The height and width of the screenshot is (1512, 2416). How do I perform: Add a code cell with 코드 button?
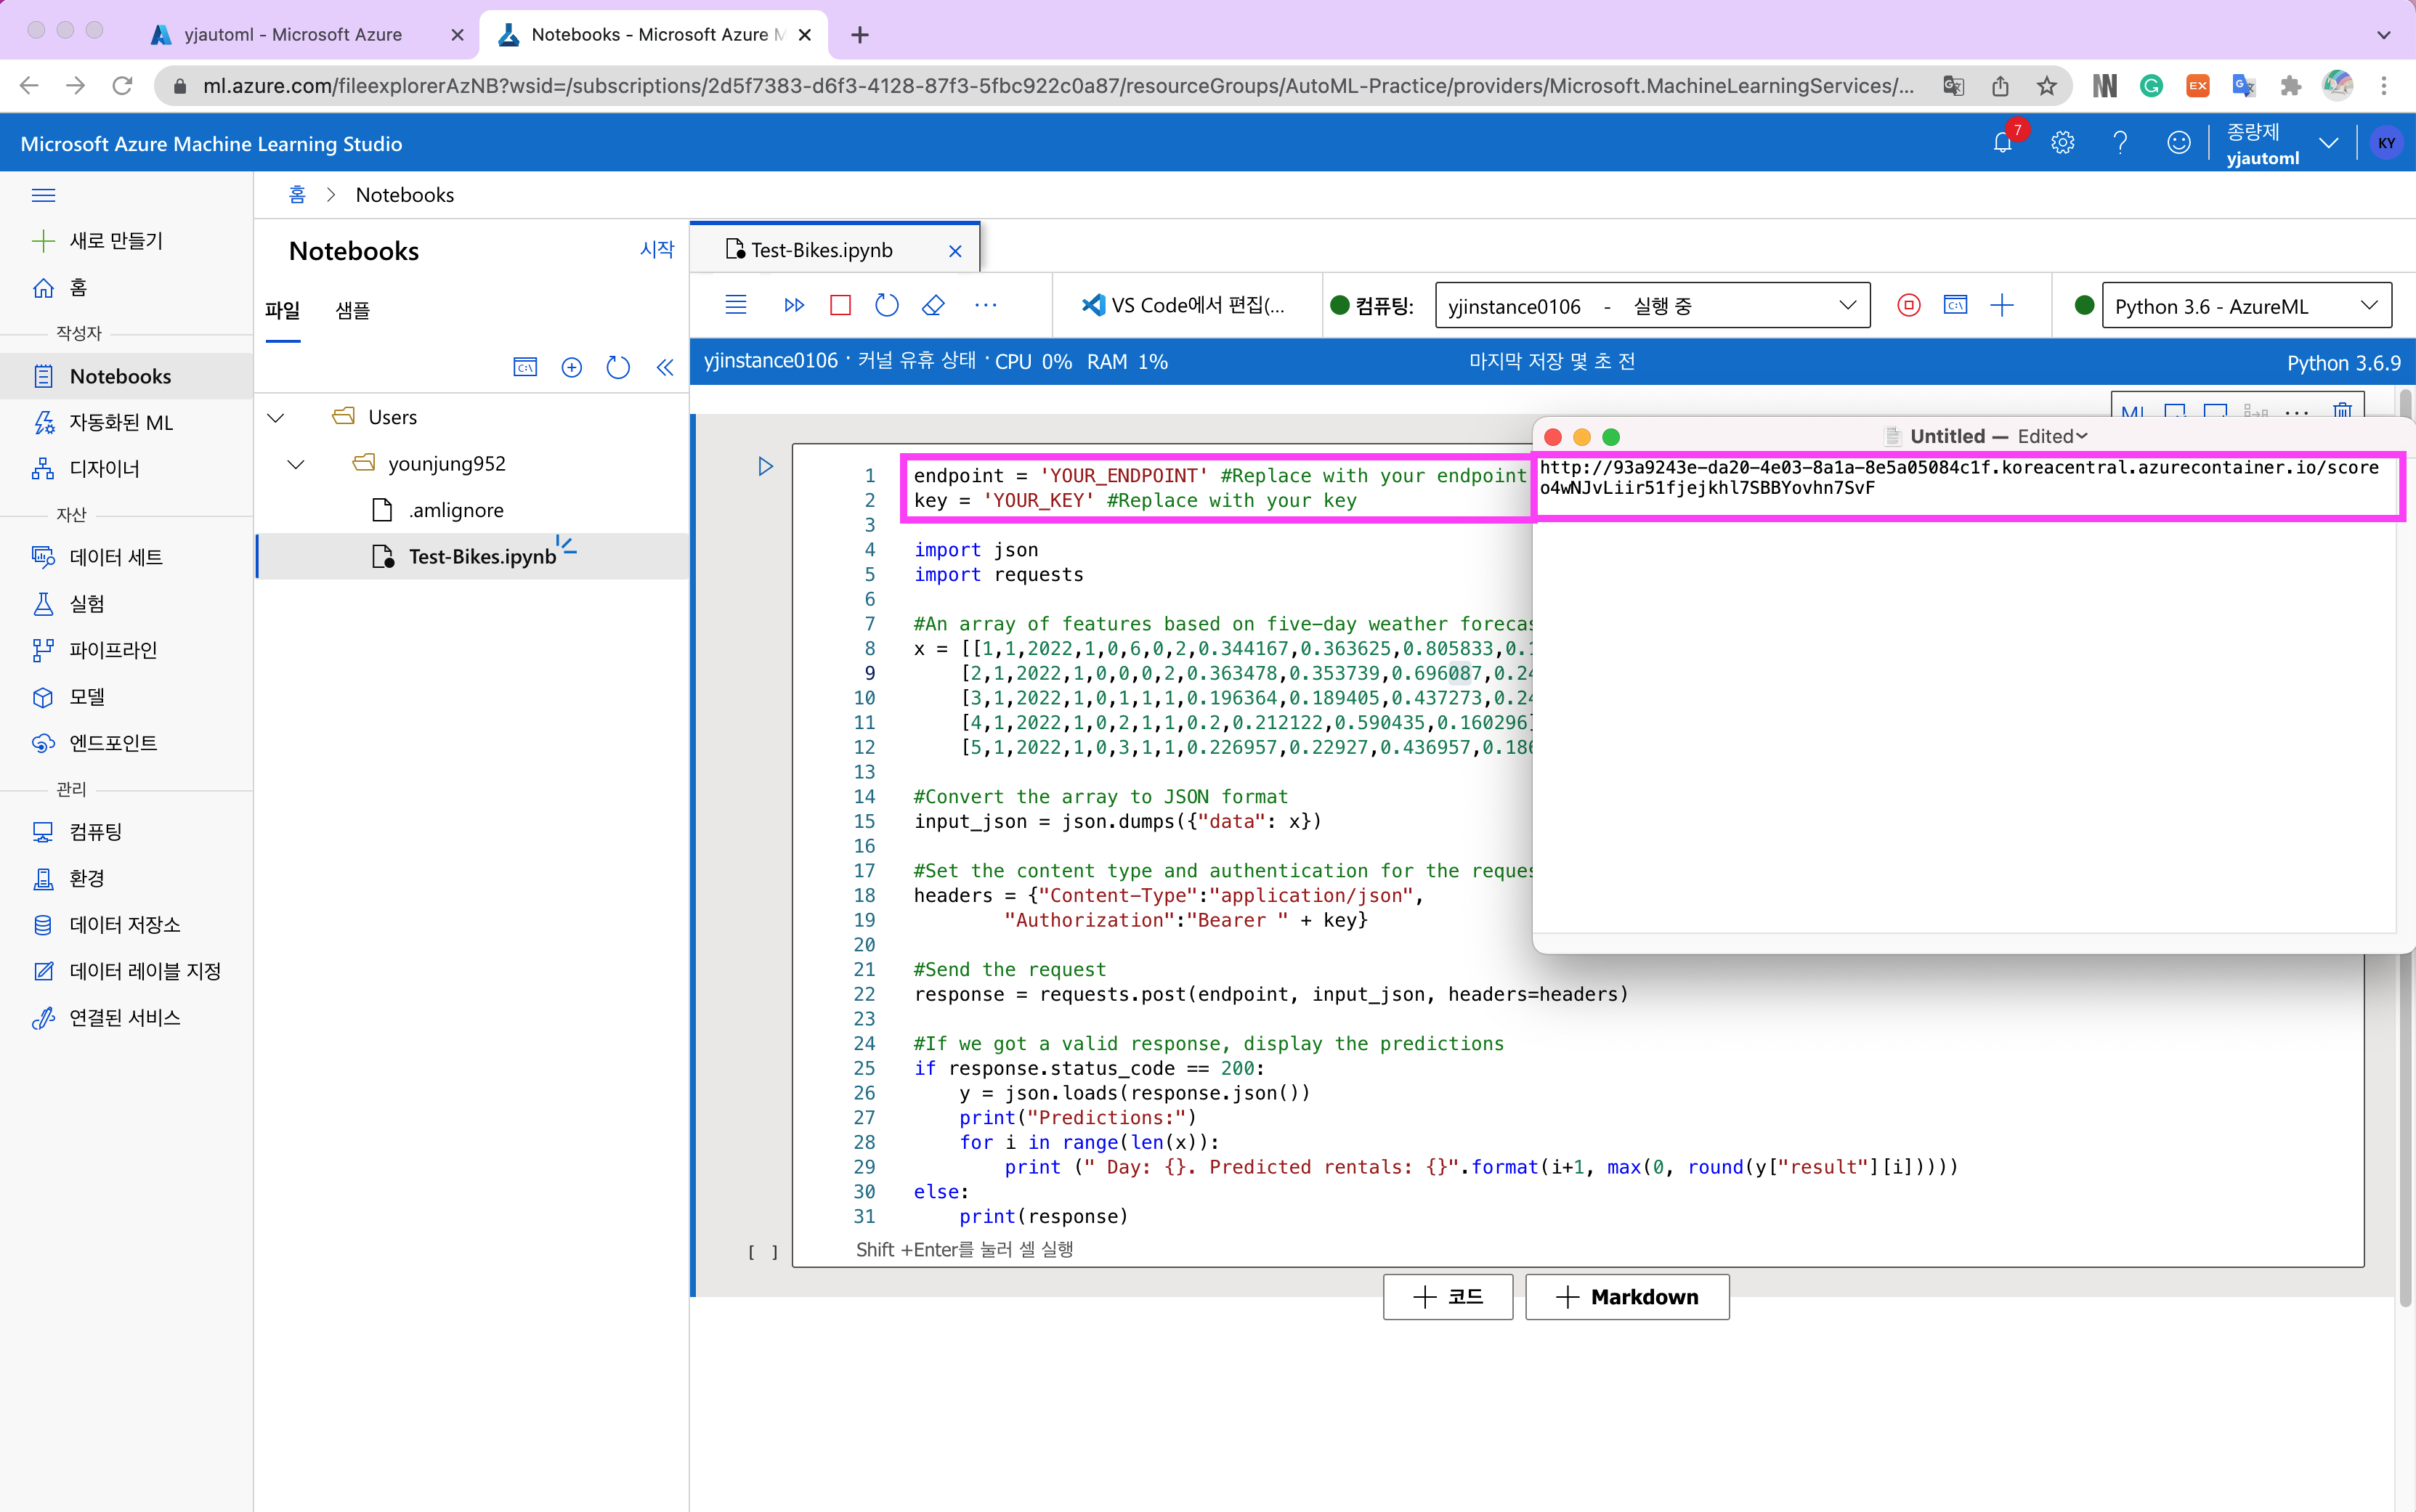point(1447,1296)
